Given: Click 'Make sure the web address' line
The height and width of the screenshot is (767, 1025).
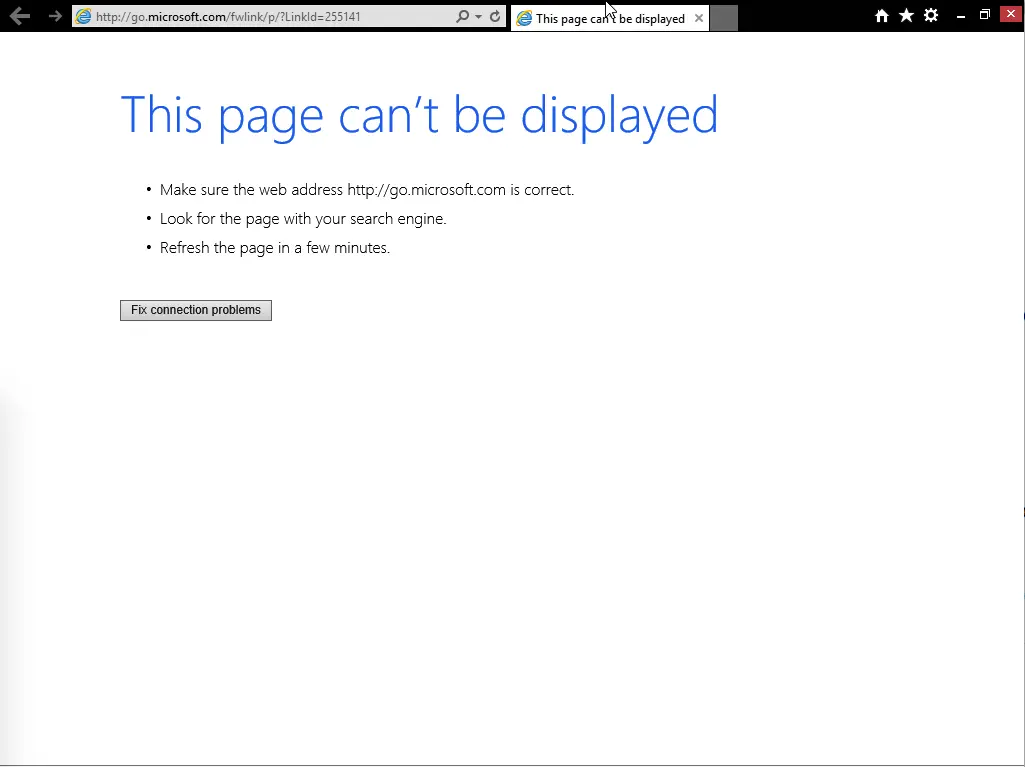Looking at the screenshot, I should (x=367, y=190).
